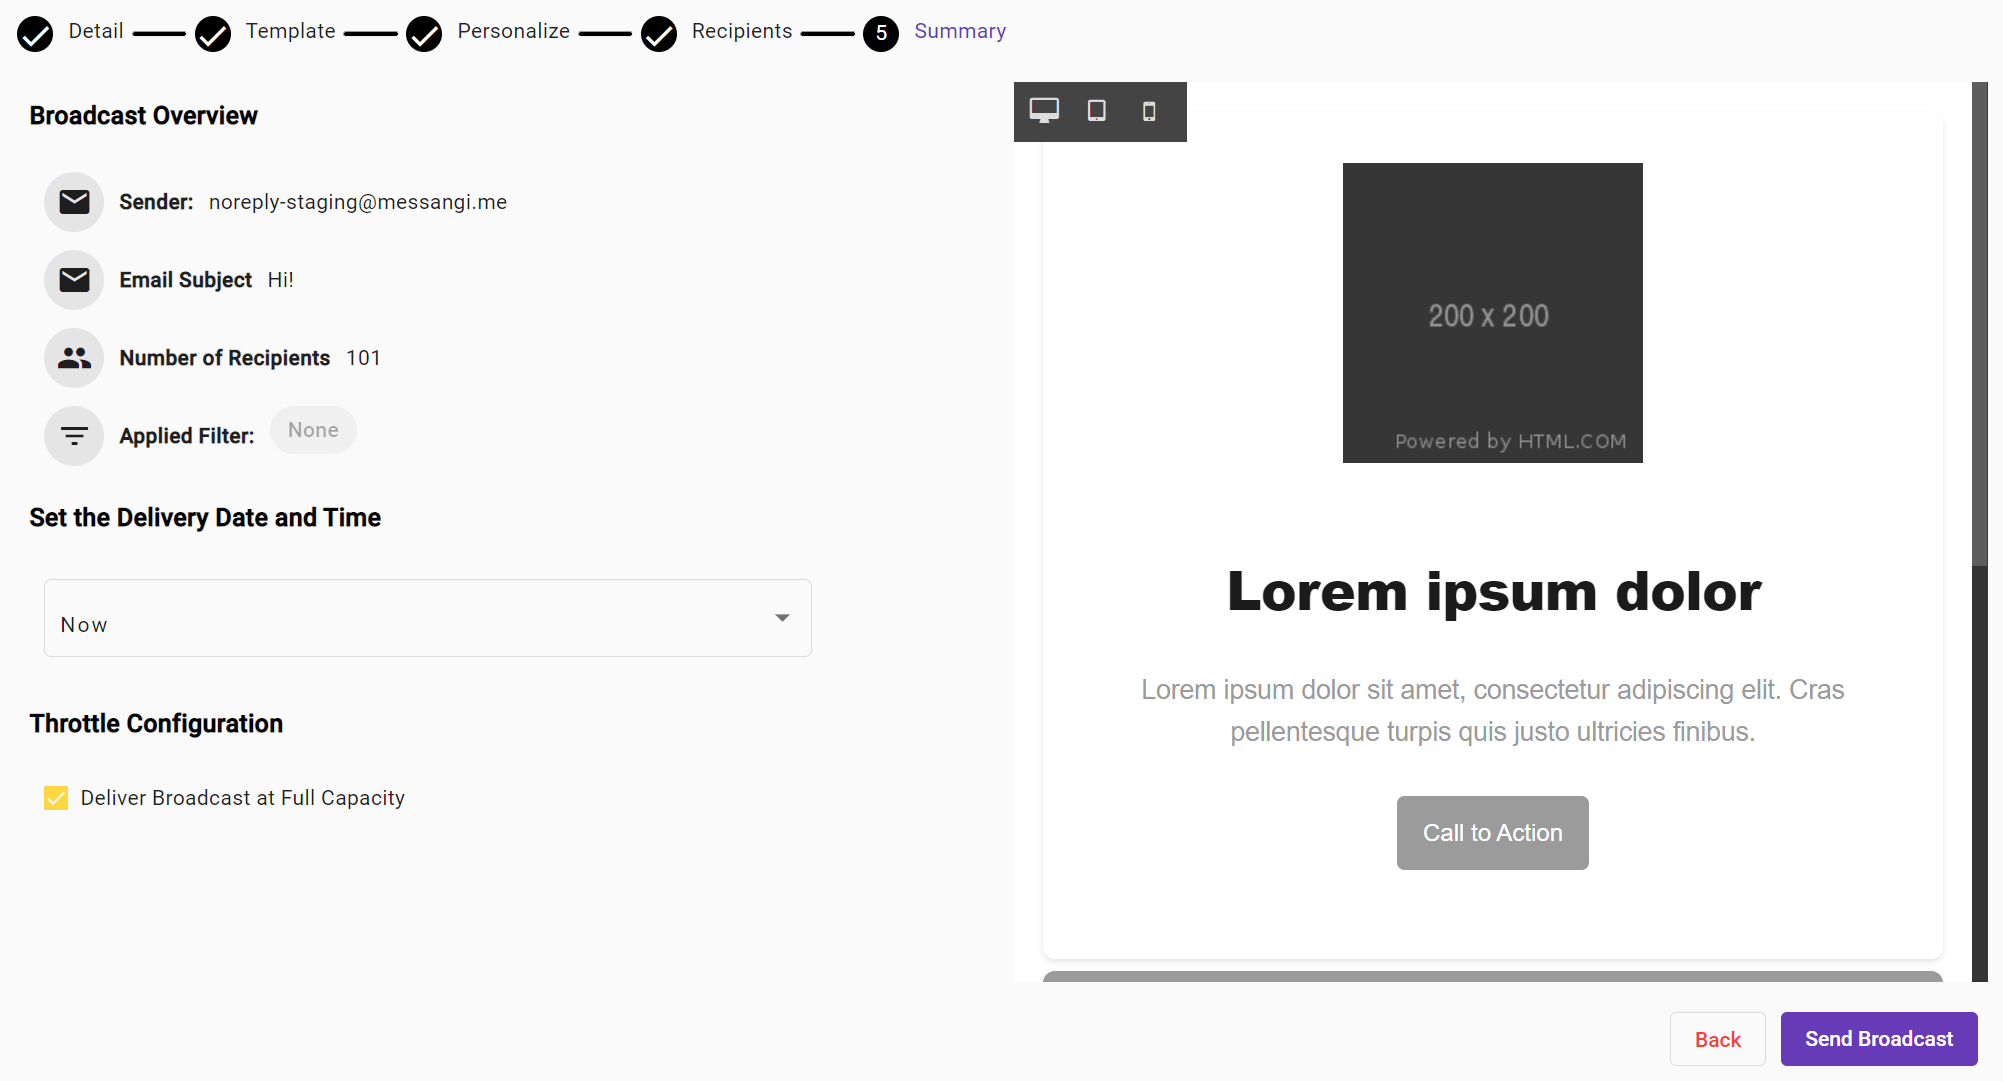This screenshot has height=1081, width=2003.
Task: Switch preview to desktop view icon
Action: pos(1044,110)
